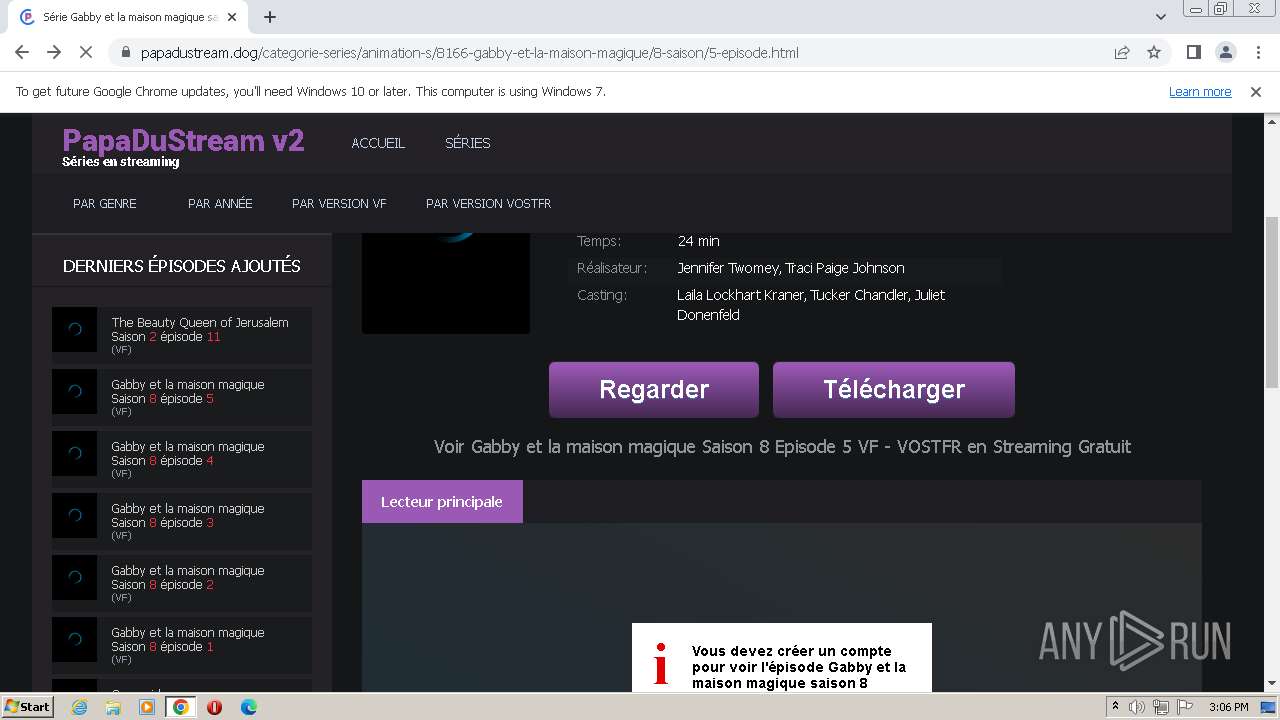Image resolution: width=1280 pixels, height=720 pixels.
Task: Open the PAR GENRE menu
Action: [105, 203]
